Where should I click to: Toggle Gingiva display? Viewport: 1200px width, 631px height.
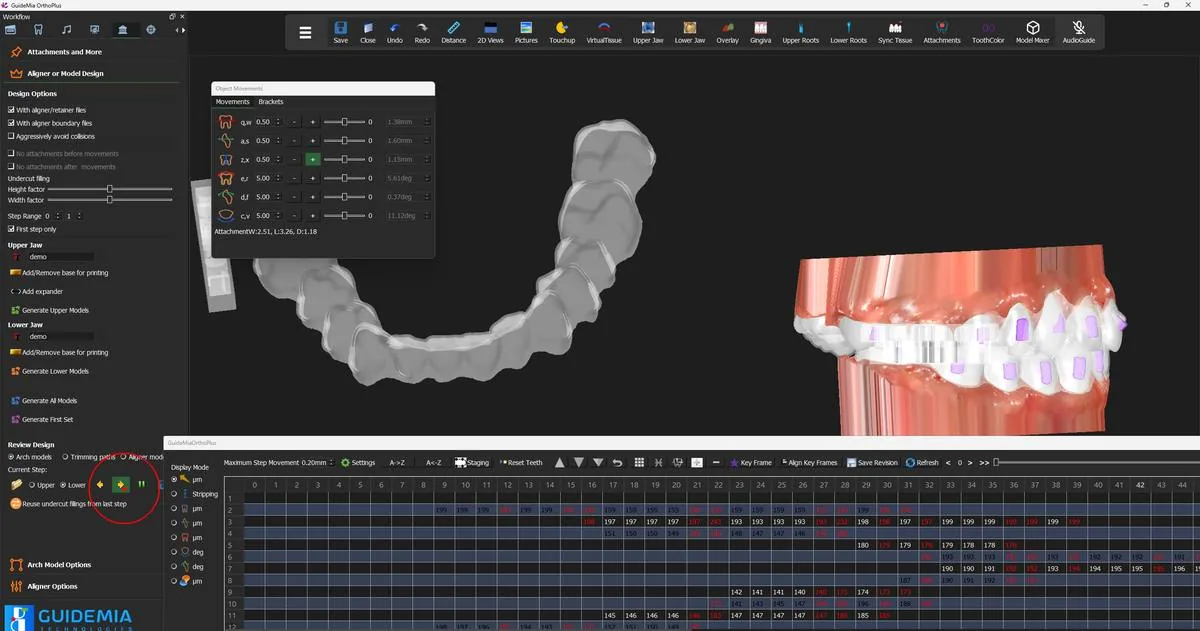[760, 31]
